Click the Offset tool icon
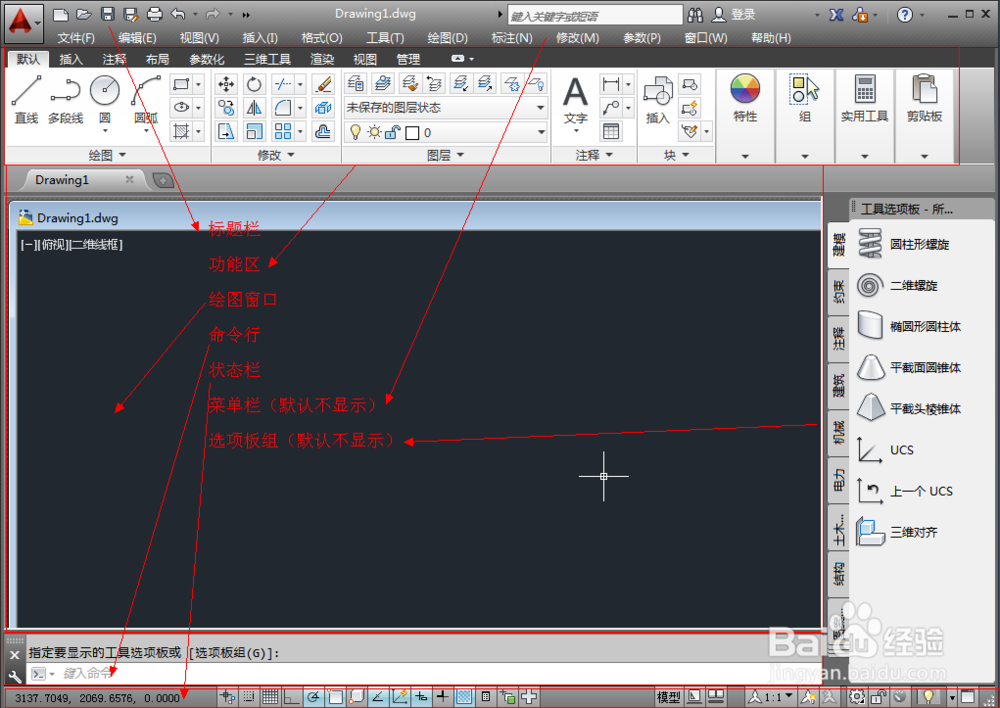The image size is (1000, 708). tap(323, 131)
